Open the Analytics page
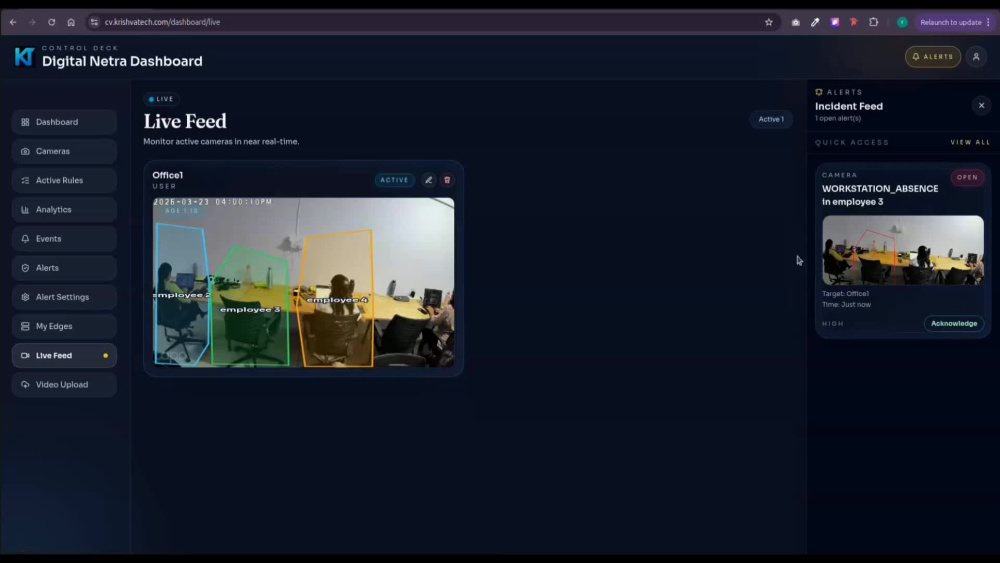1000x563 pixels. (64, 209)
